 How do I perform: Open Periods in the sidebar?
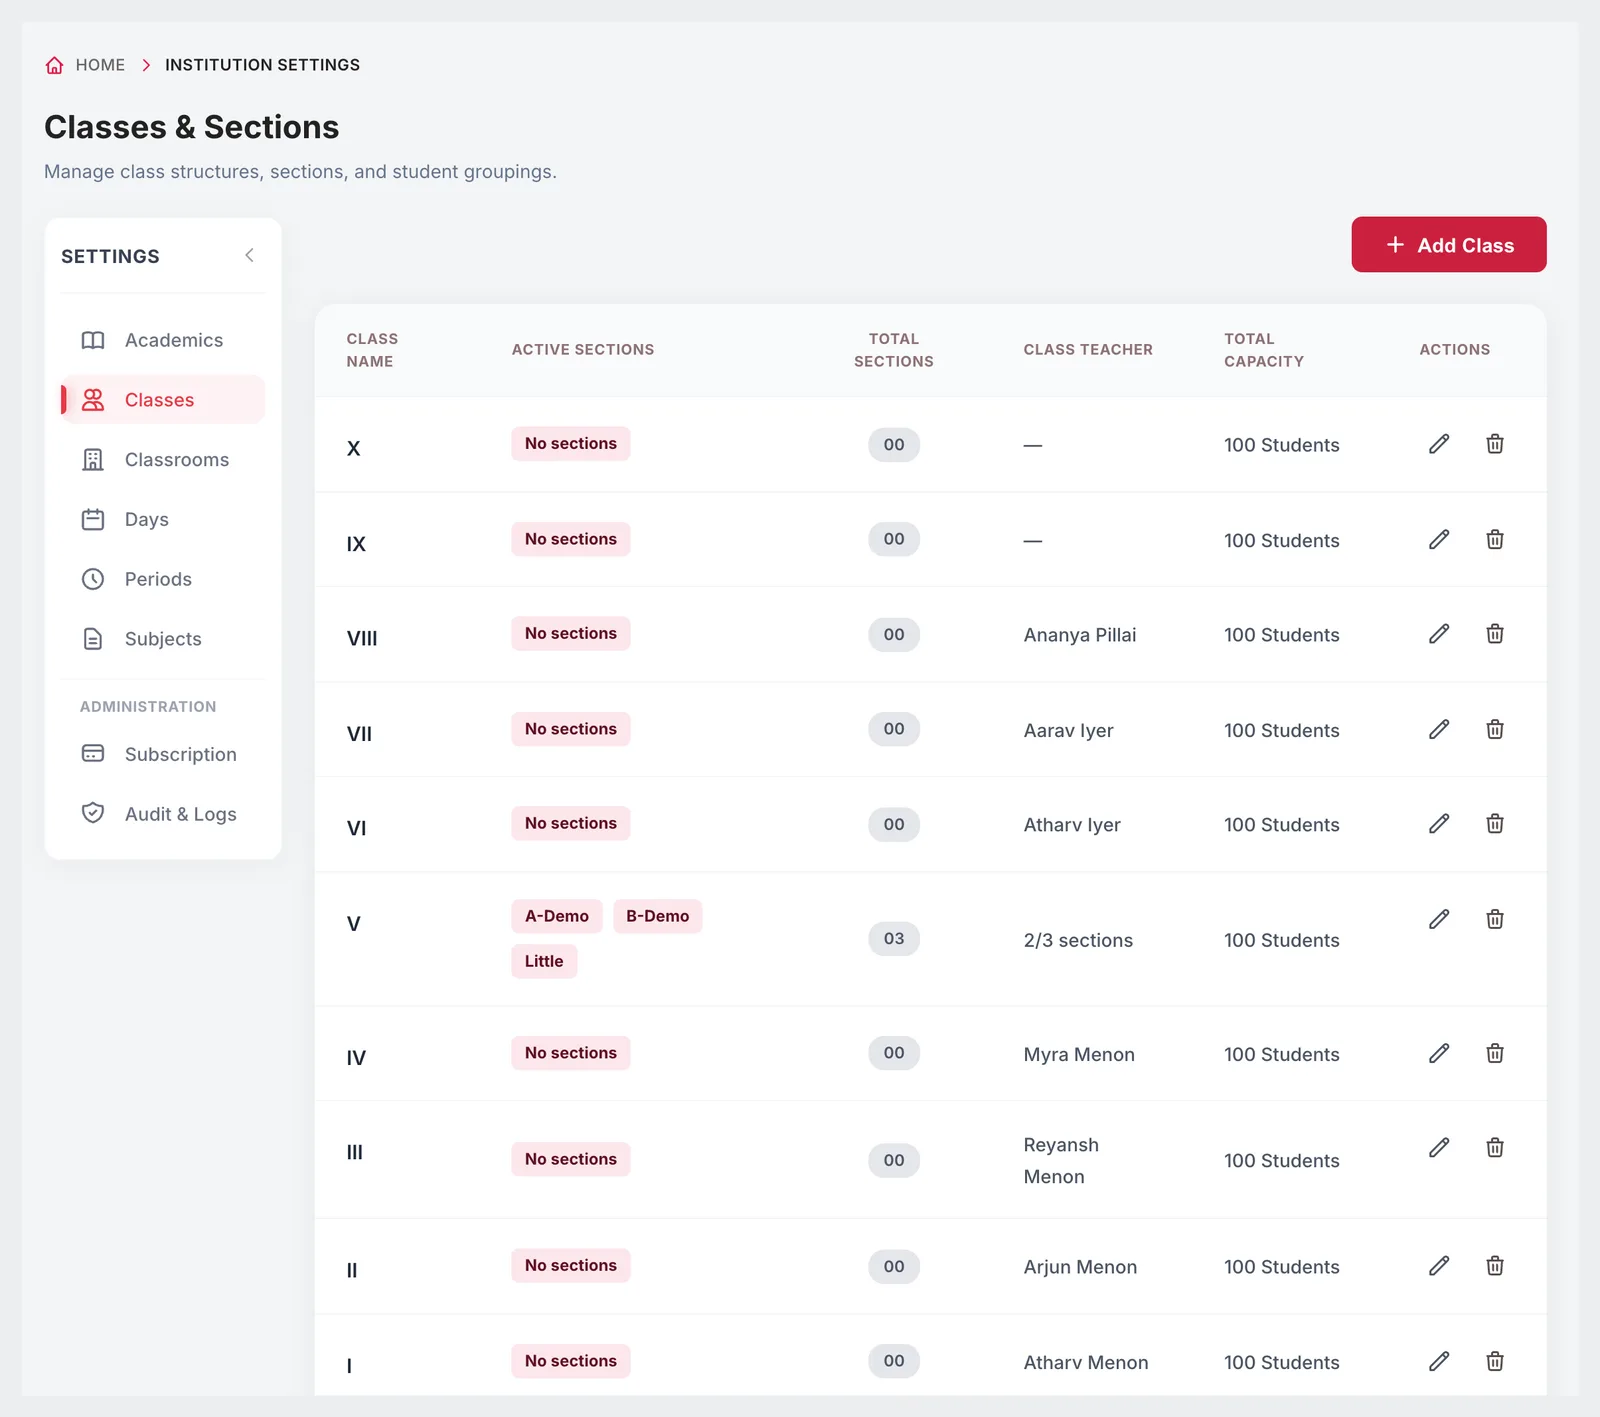point(163,579)
